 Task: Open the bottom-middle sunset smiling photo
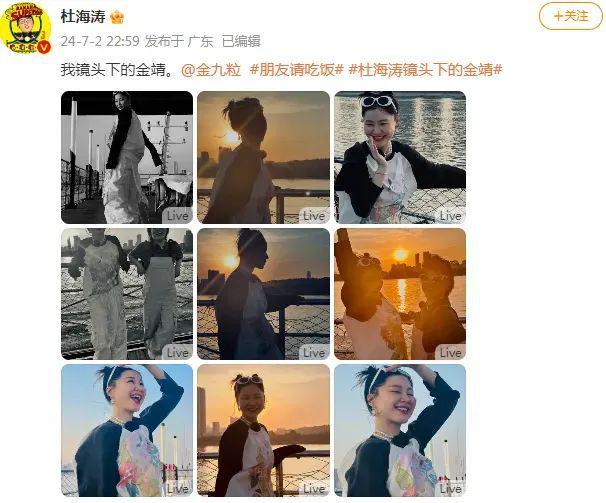[x=264, y=430]
